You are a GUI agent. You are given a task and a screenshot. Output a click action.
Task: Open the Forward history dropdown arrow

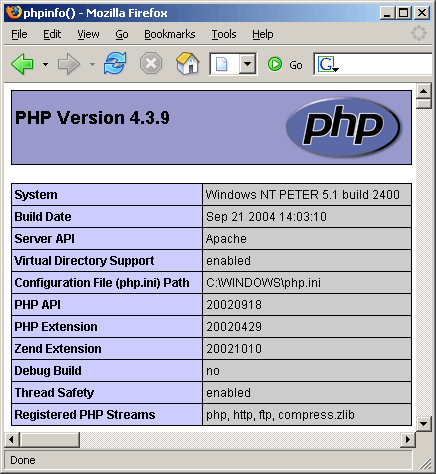[x=92, y=64]
